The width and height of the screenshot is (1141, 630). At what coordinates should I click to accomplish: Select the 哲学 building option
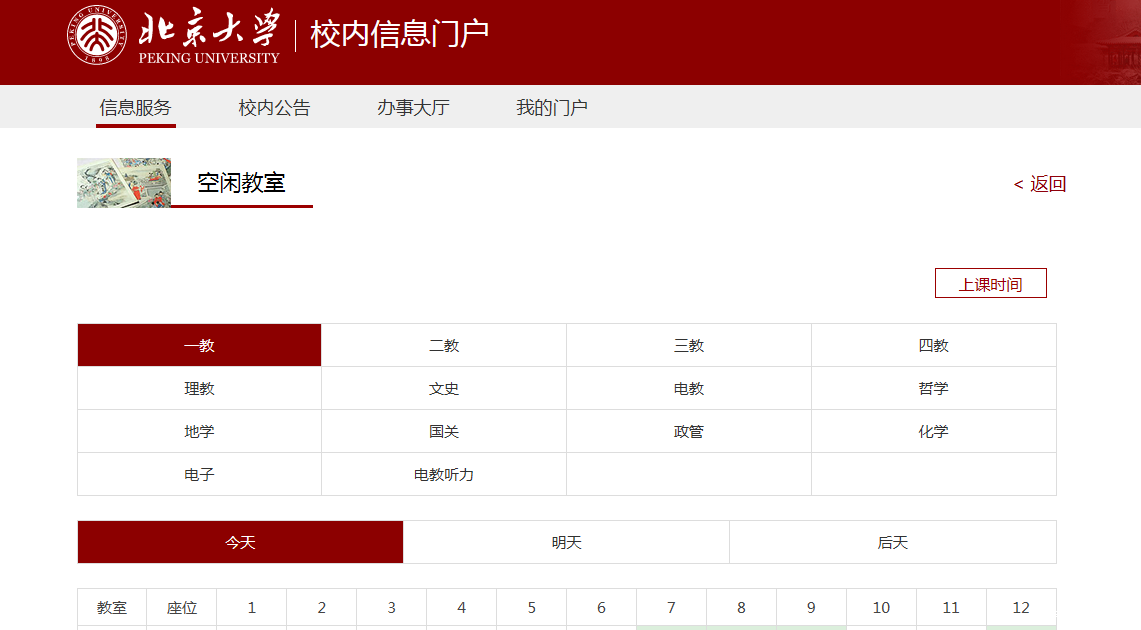pos(933,388)
